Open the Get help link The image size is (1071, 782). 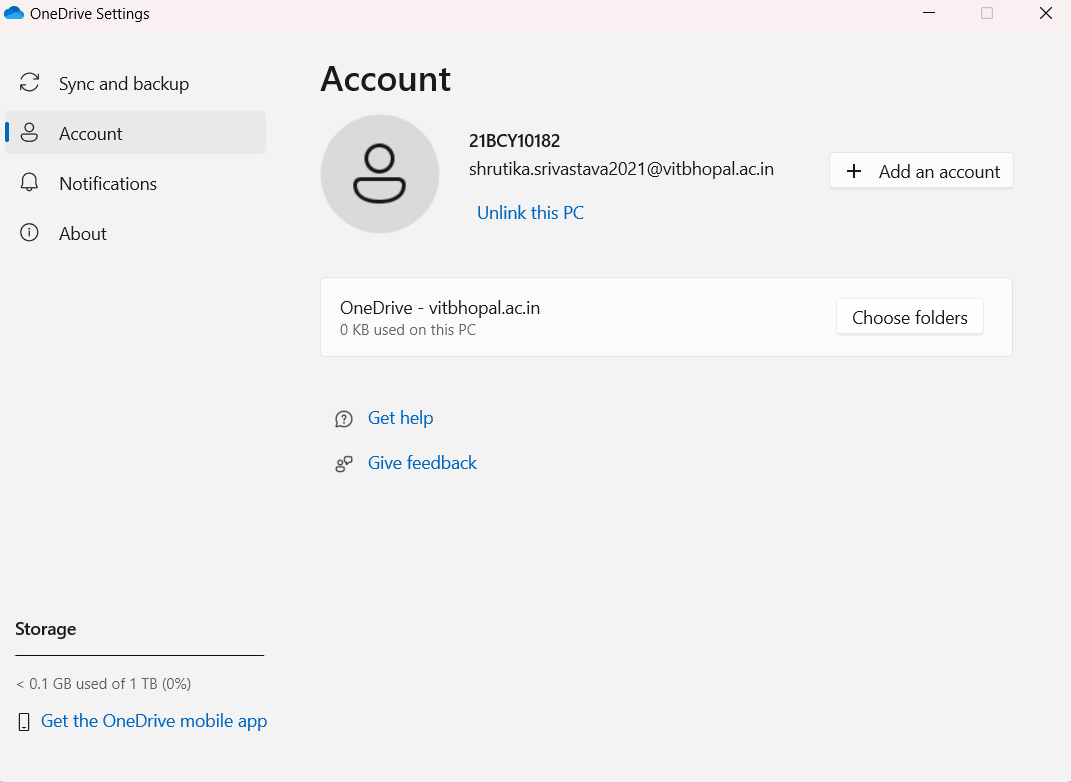[x=400, y=418]
